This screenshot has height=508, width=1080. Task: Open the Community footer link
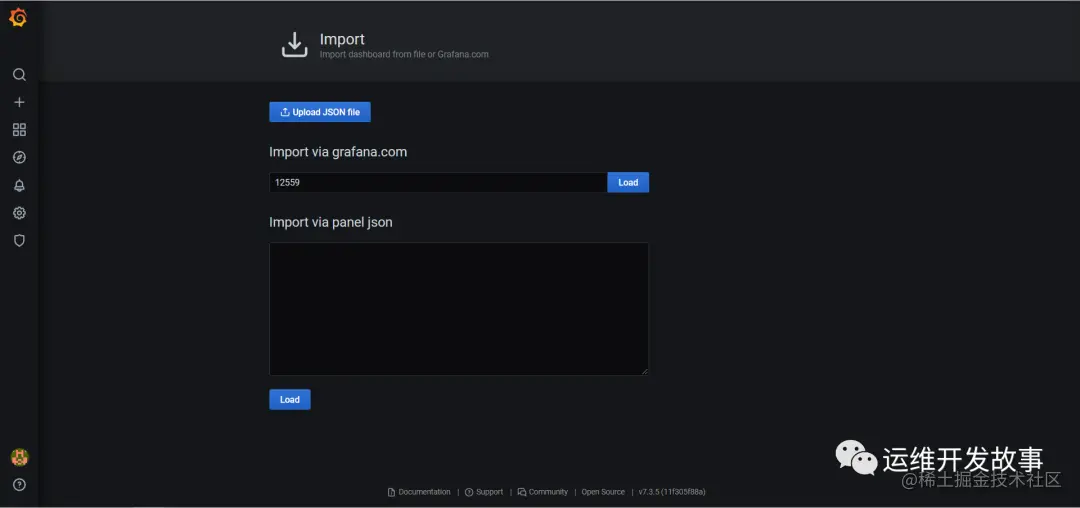tap(543, 492)
